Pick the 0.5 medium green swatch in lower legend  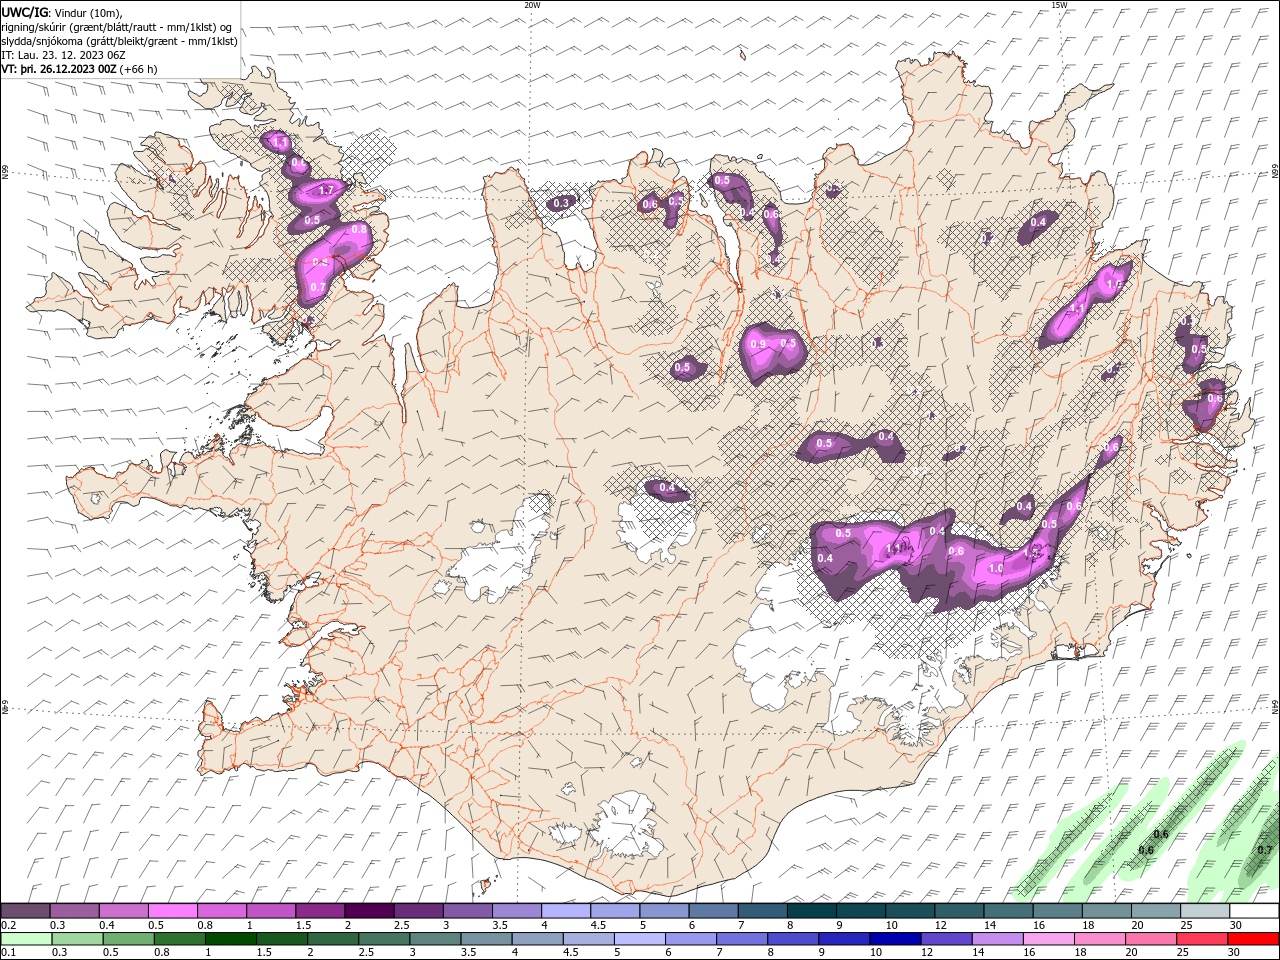[130, 939]
